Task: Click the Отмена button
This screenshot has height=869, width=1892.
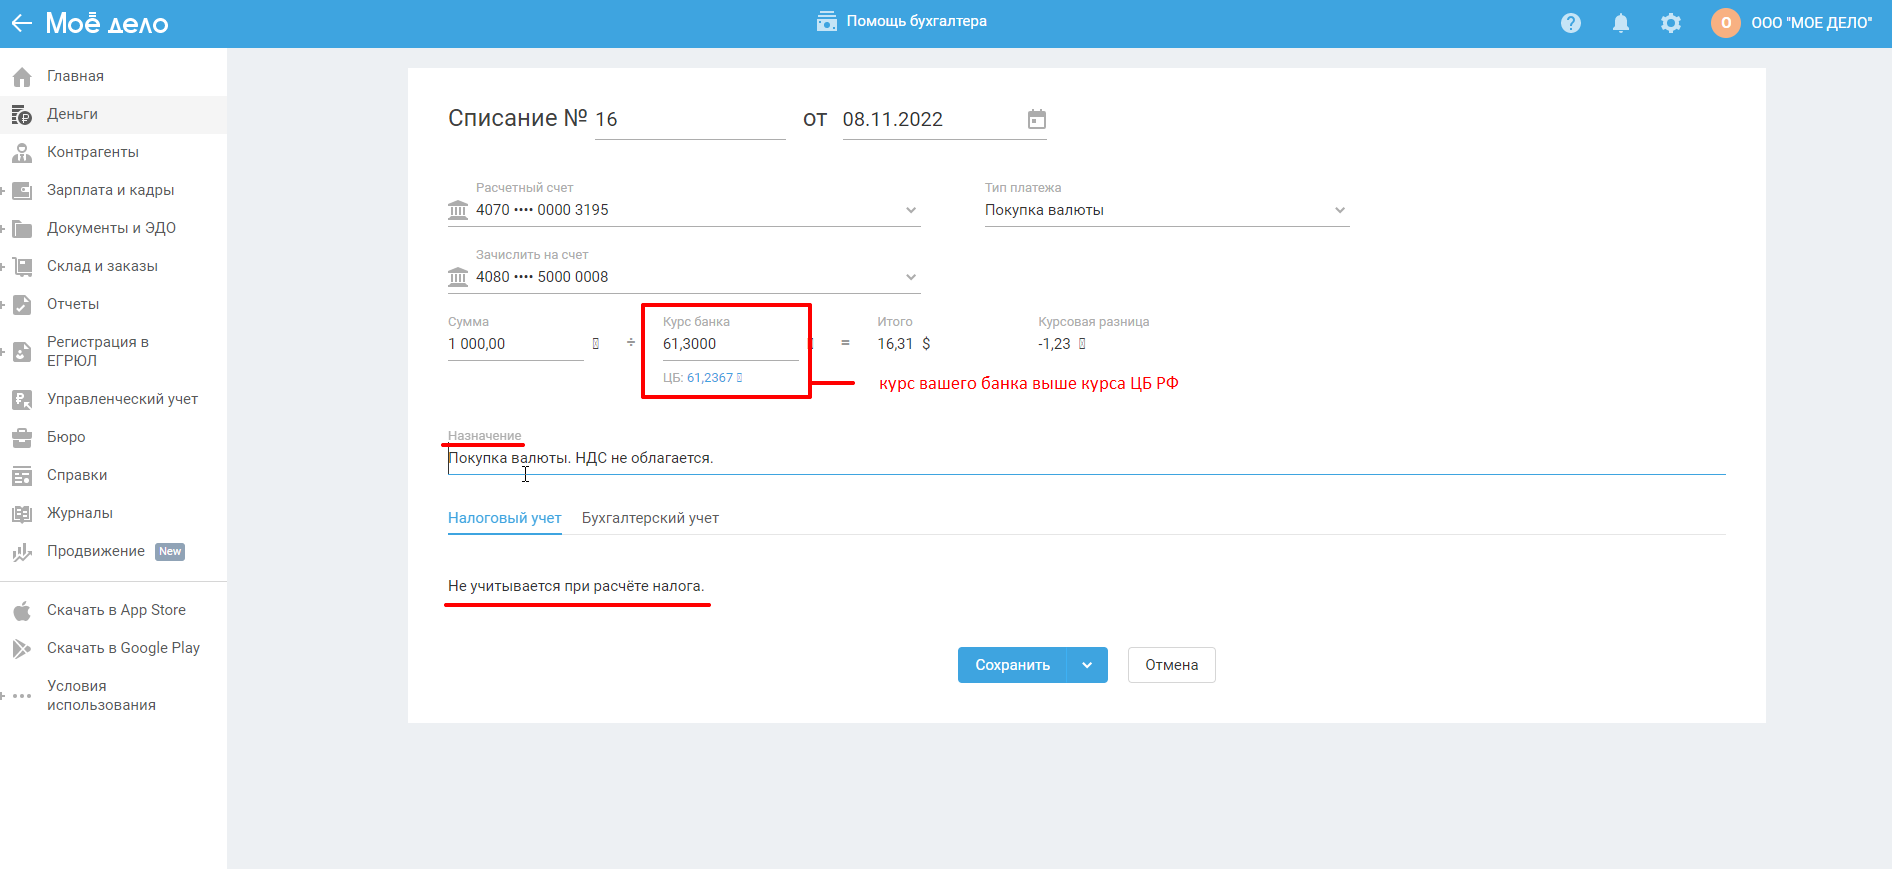Action: (1172, 665)
